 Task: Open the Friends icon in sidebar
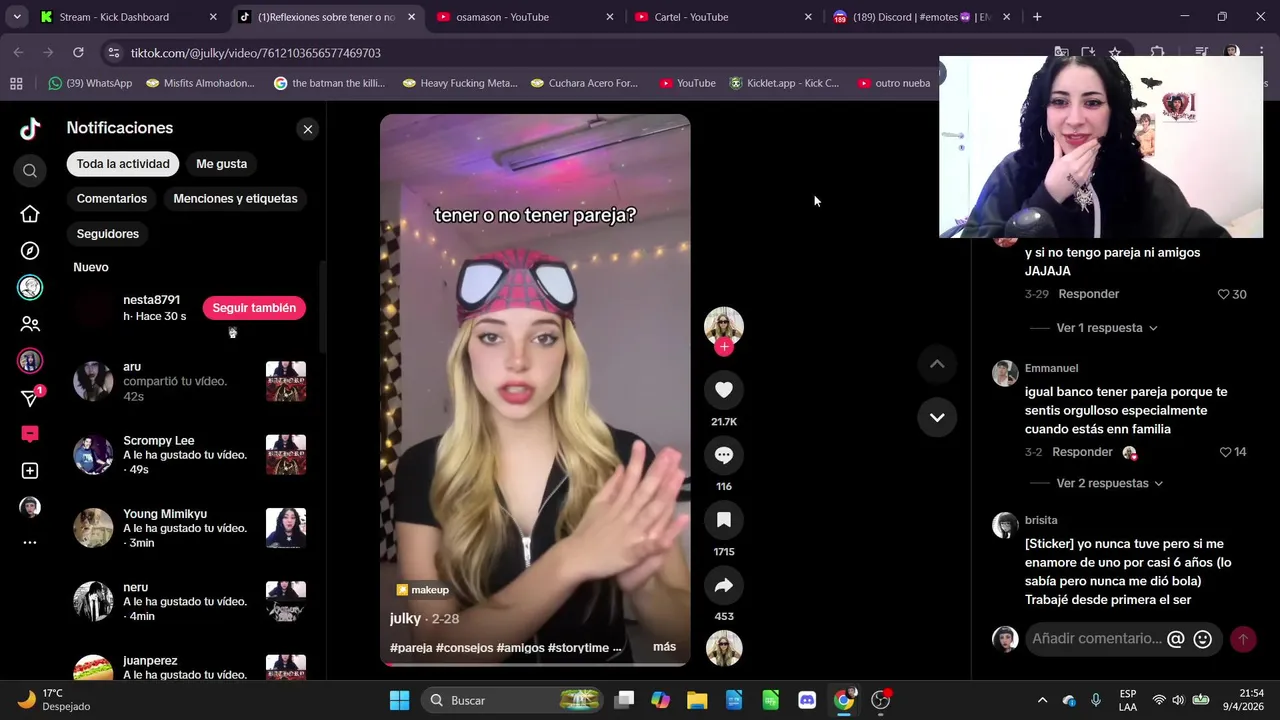click(30, 324)
